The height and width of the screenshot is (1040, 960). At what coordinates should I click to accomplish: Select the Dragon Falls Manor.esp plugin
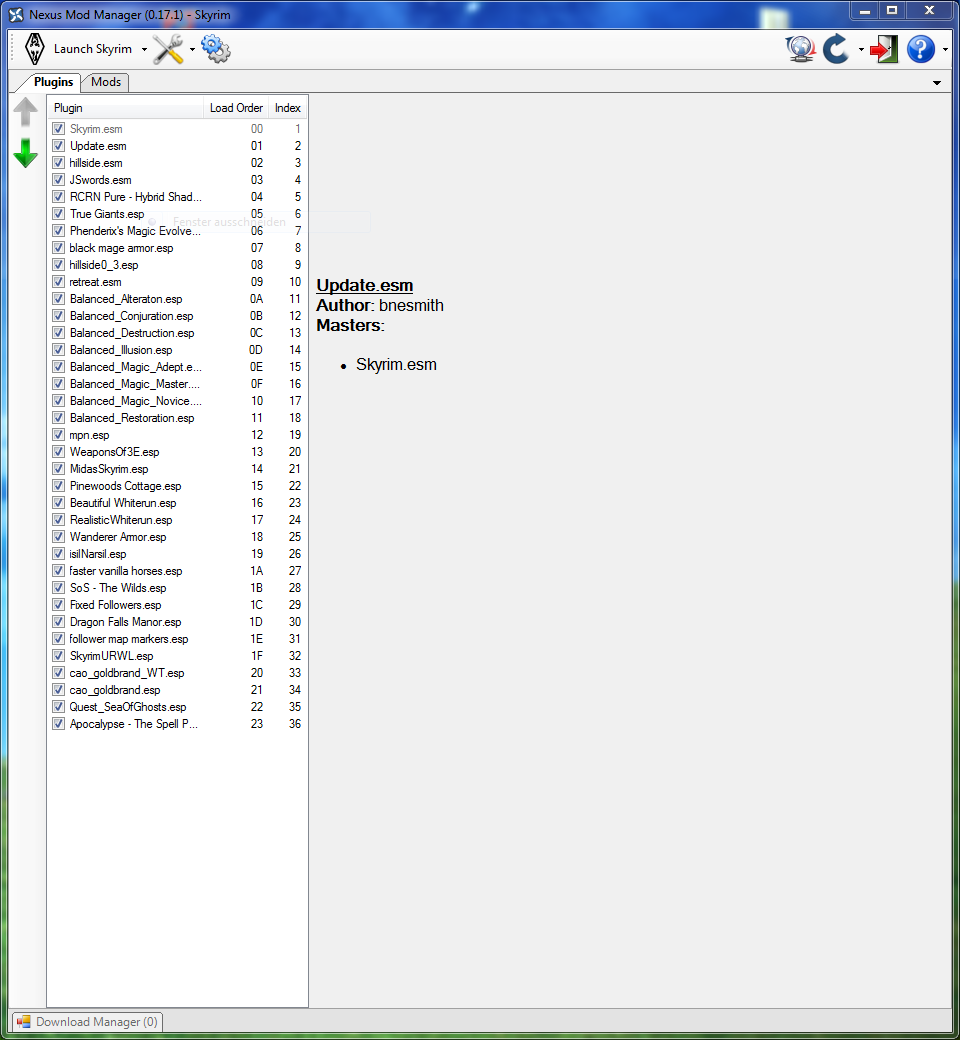click(x=177, y=622)
